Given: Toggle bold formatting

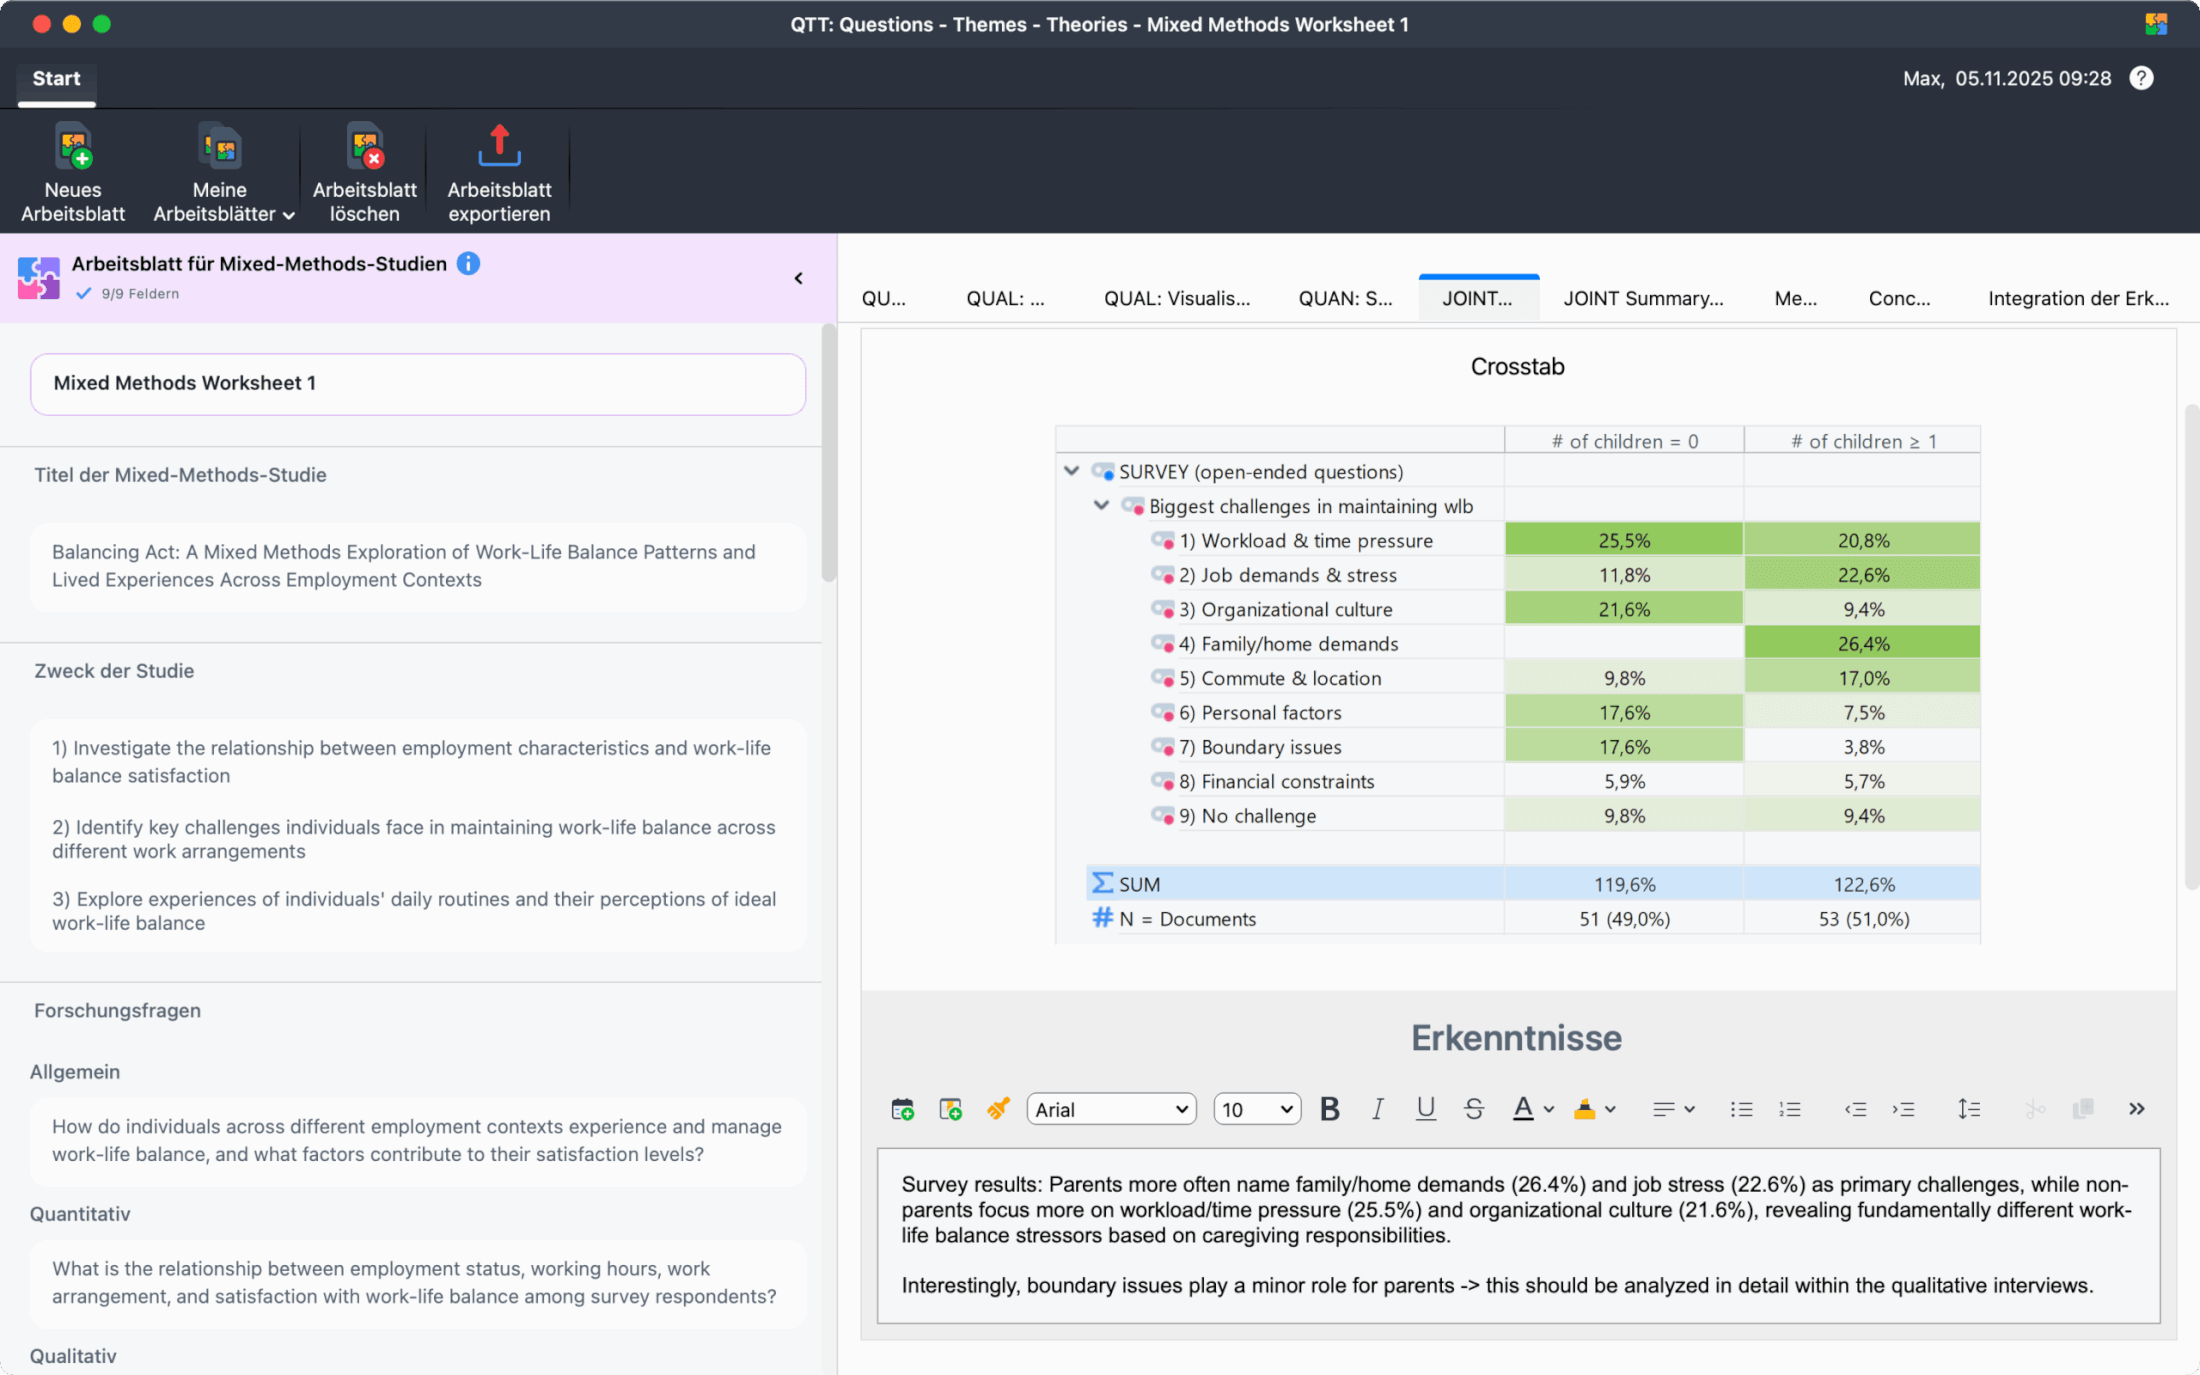Looking at the screenshot, I should click(x=1329, y=1109).
